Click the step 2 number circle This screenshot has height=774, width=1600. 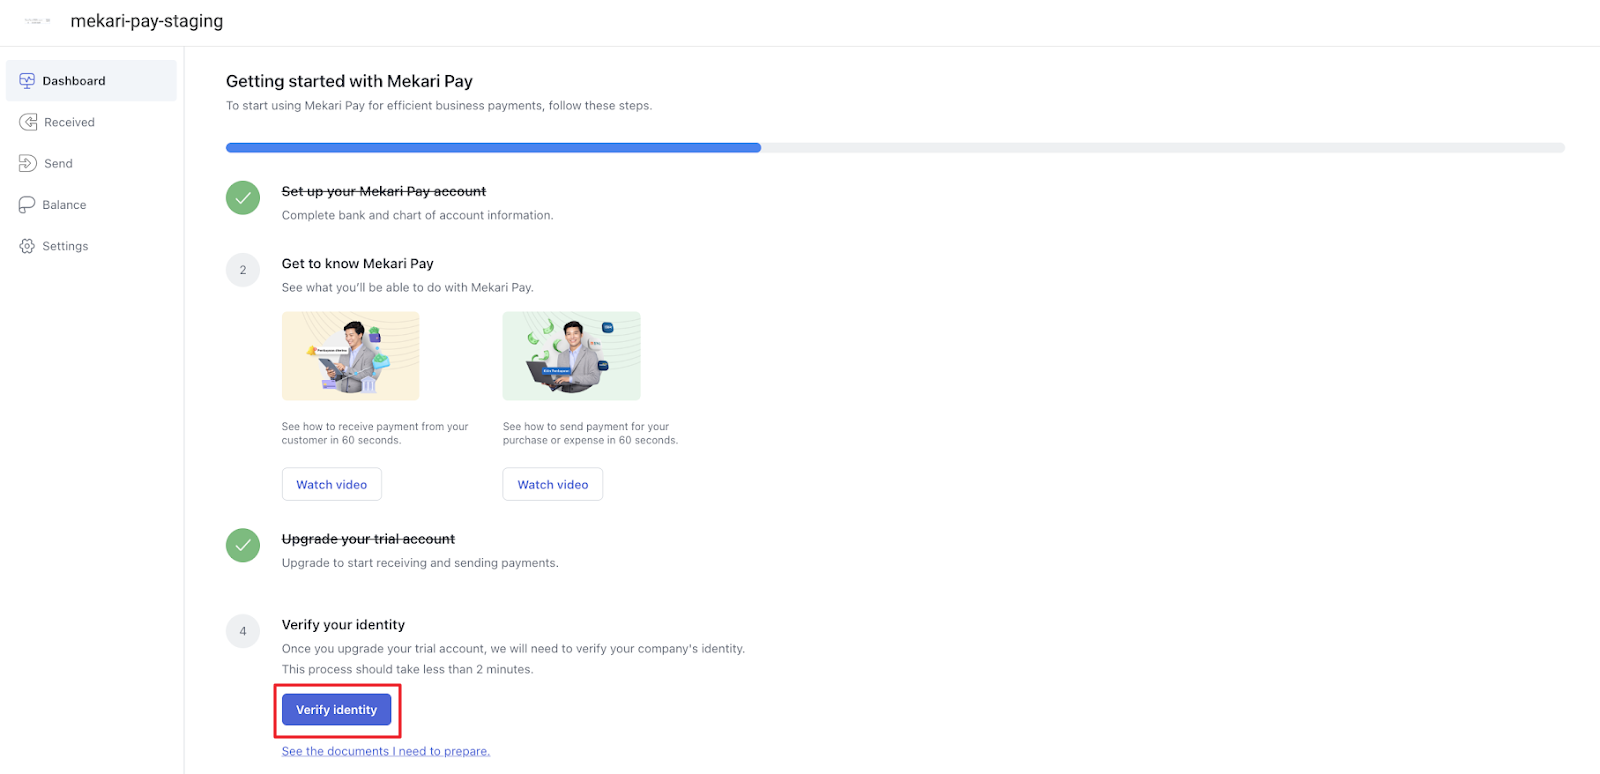[x=243, y=270]
